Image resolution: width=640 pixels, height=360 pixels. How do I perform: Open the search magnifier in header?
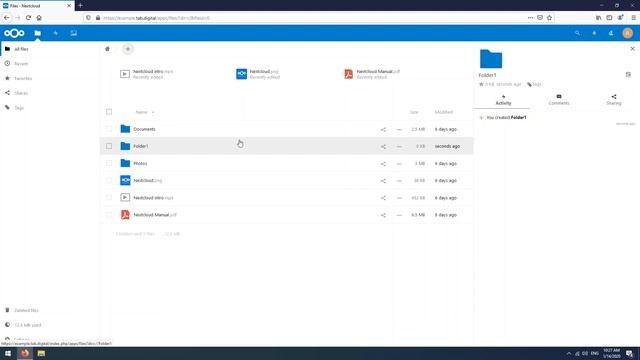pyautogui.click(x=577, y=33)
